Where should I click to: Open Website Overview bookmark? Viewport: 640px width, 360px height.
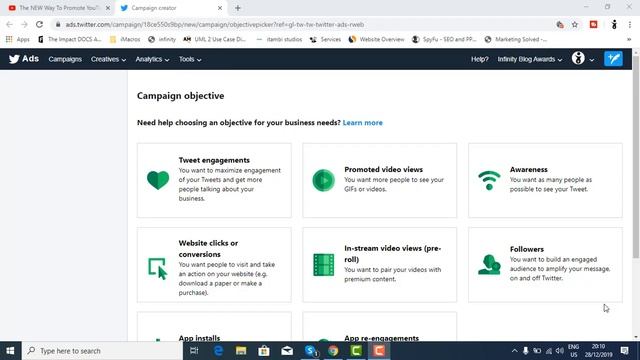(x=377, y=39)
